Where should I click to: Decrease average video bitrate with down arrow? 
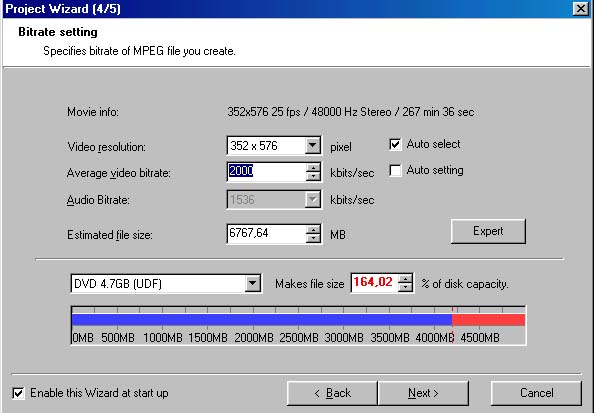point(313,177)
